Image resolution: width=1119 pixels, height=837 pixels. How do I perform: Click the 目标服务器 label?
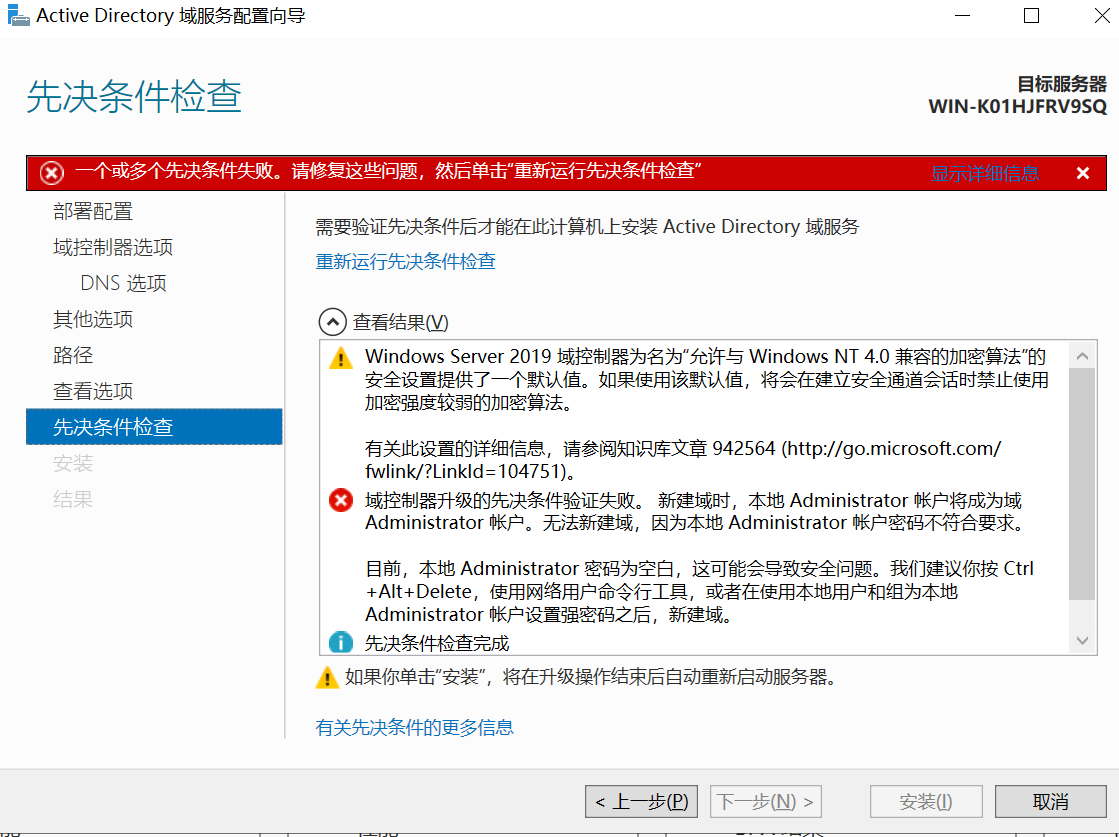click(x=1062, y=84)
